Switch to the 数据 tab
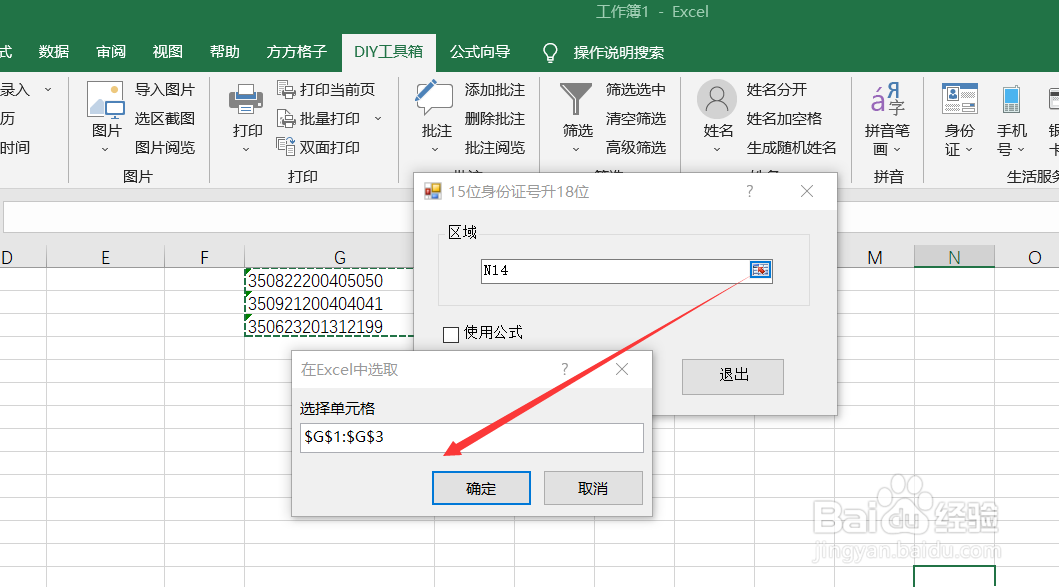 pos(54,52)
